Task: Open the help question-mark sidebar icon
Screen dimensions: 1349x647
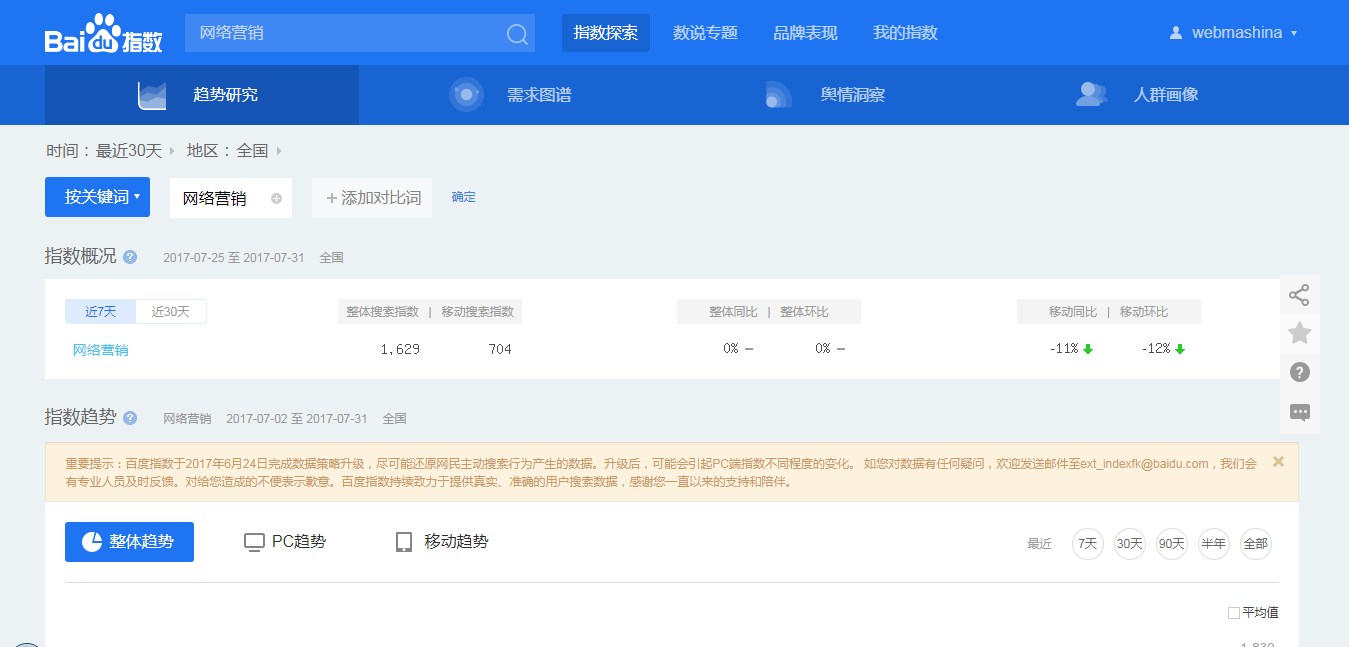Action: [x=1299, y=372]
